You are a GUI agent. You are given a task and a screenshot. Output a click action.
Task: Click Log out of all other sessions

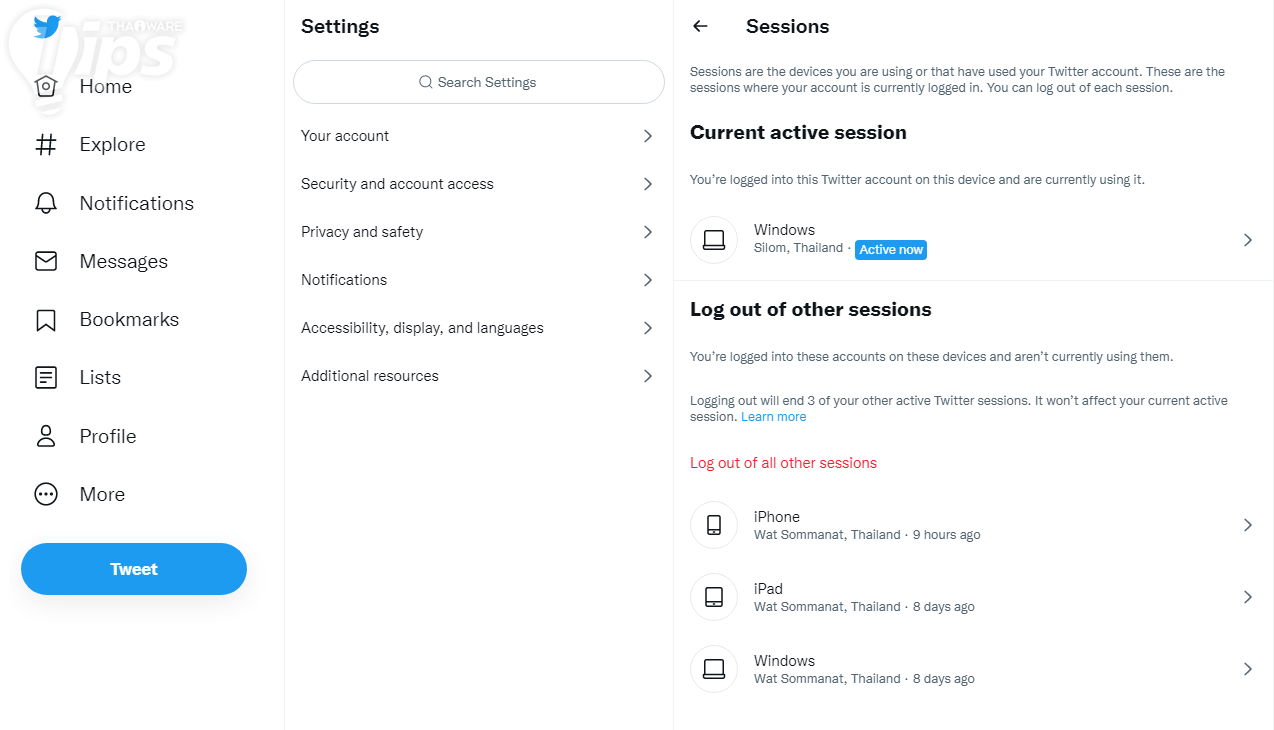(x=783, y=463)
